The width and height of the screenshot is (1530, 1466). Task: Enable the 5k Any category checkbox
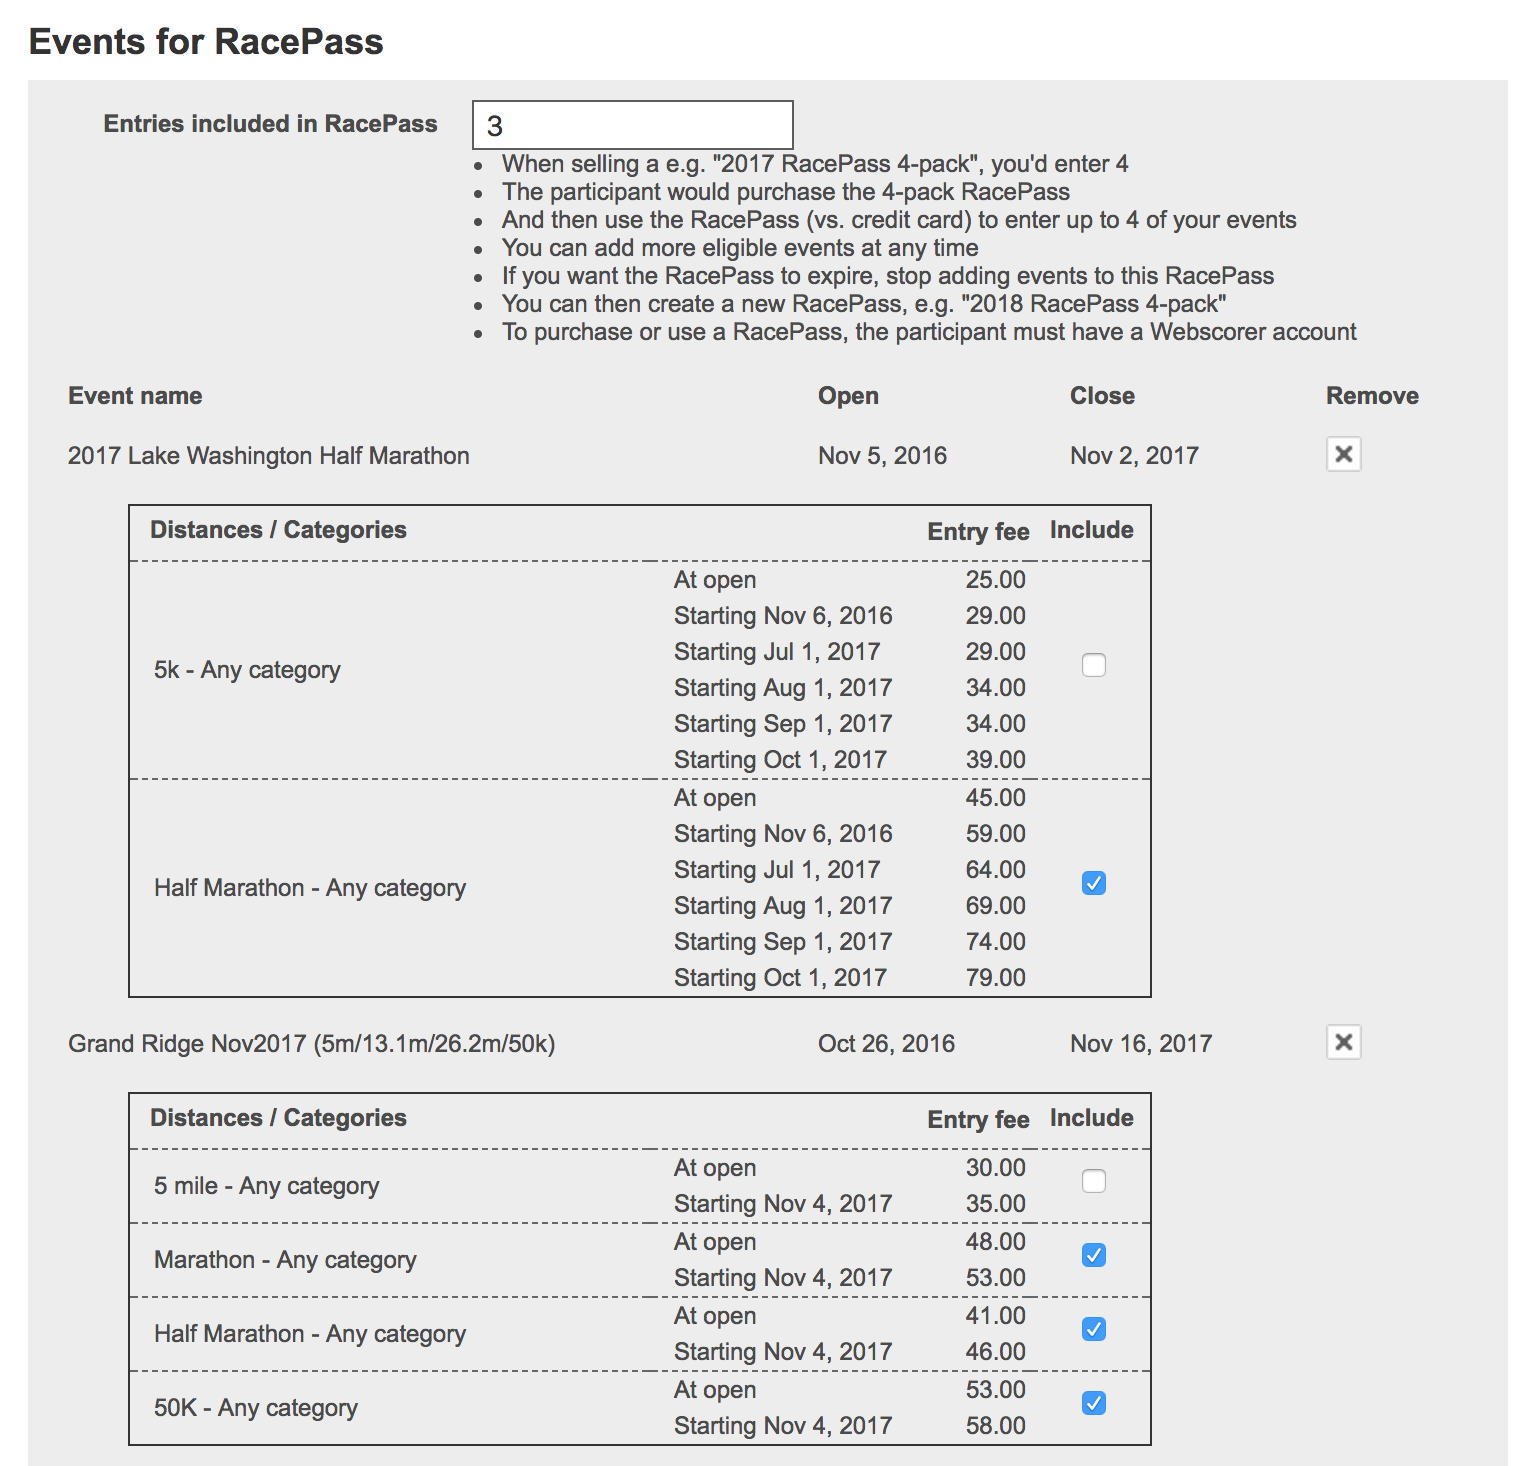pos(1094,665)
